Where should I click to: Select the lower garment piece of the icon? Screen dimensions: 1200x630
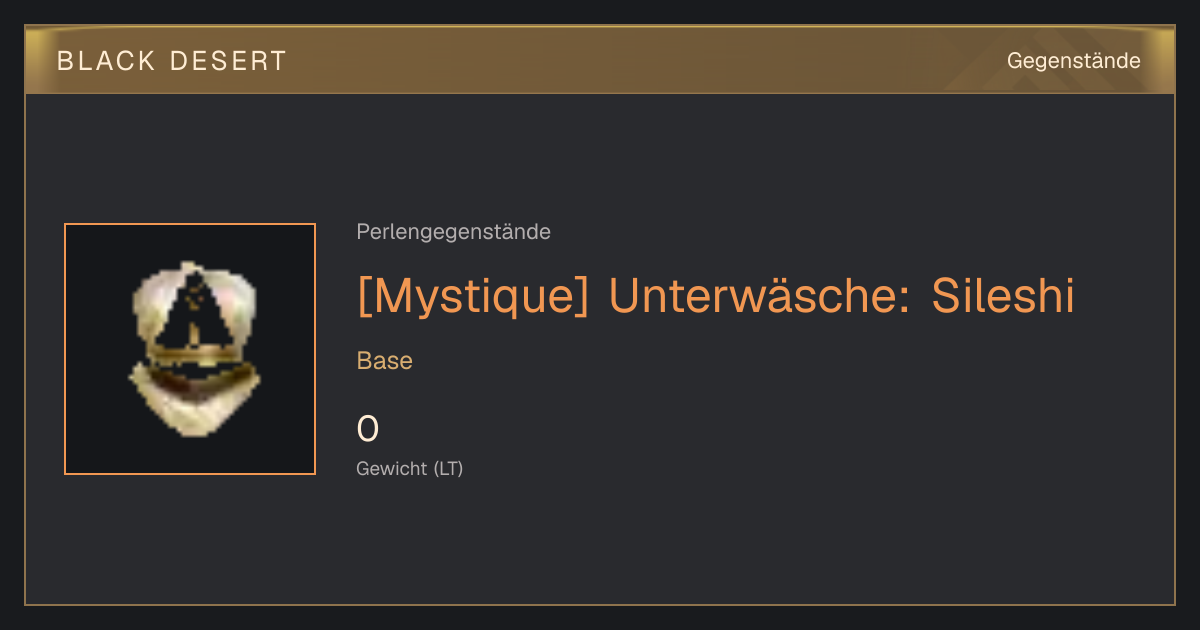194,400
